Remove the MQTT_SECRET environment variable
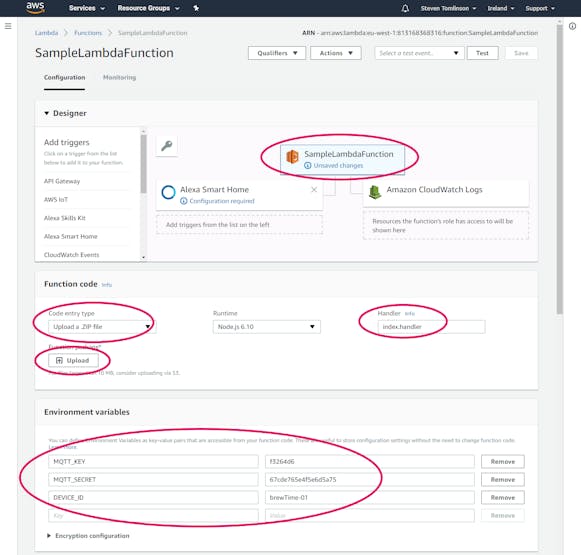Viewport: 581px width, 555px height. 503,480
